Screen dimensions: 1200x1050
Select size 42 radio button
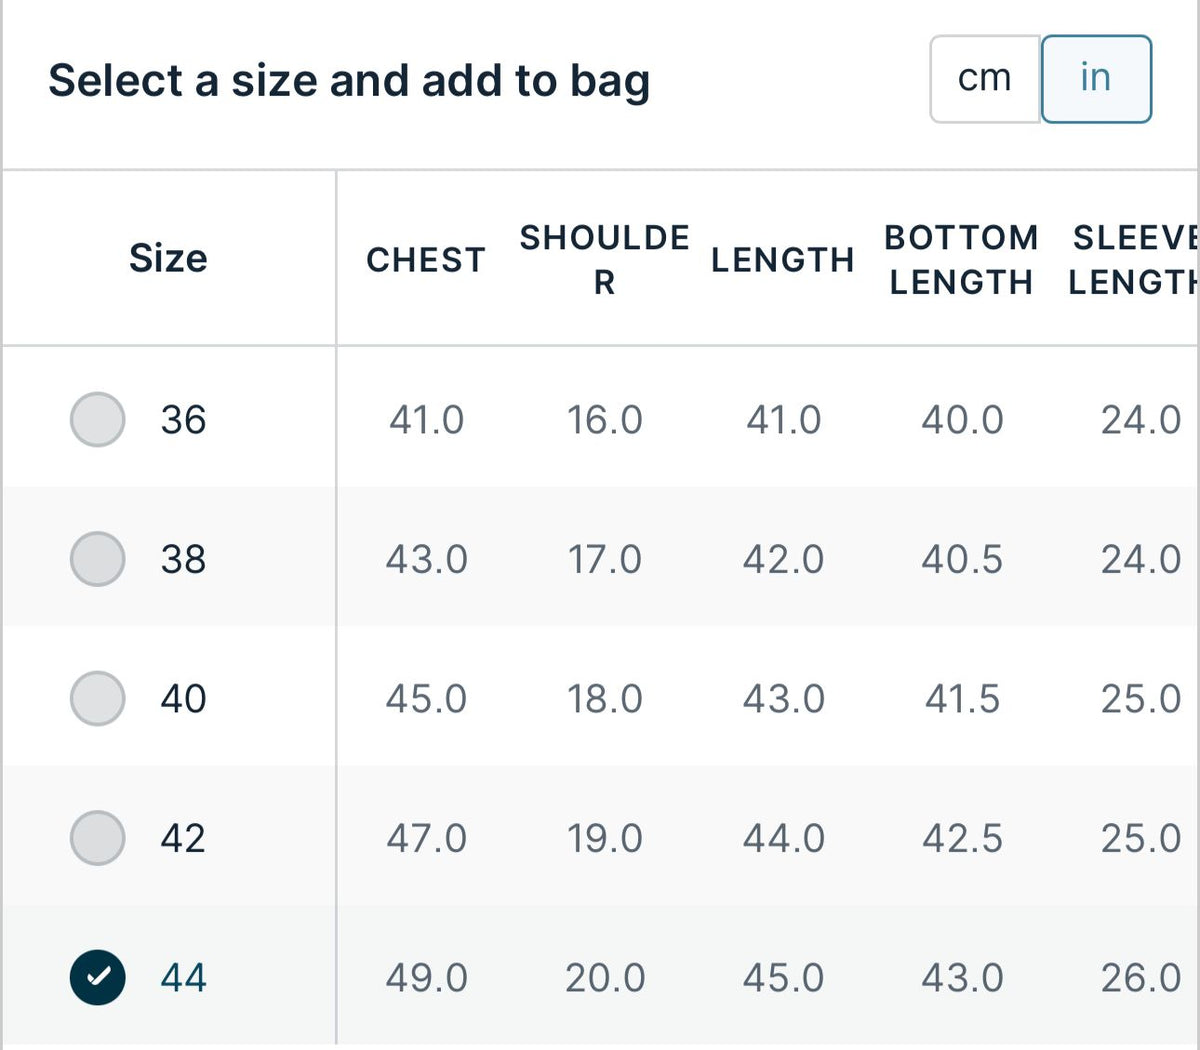tap(97, 837)
